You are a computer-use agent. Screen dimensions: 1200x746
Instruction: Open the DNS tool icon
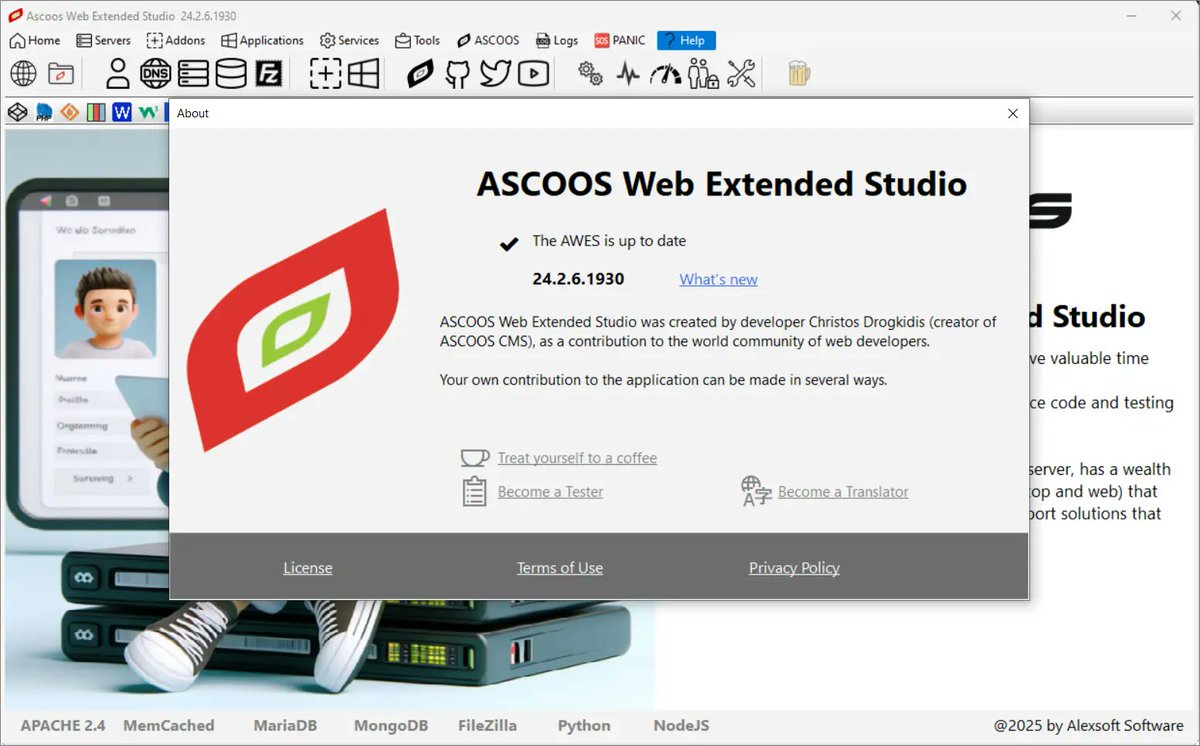(x=155, y=73)
